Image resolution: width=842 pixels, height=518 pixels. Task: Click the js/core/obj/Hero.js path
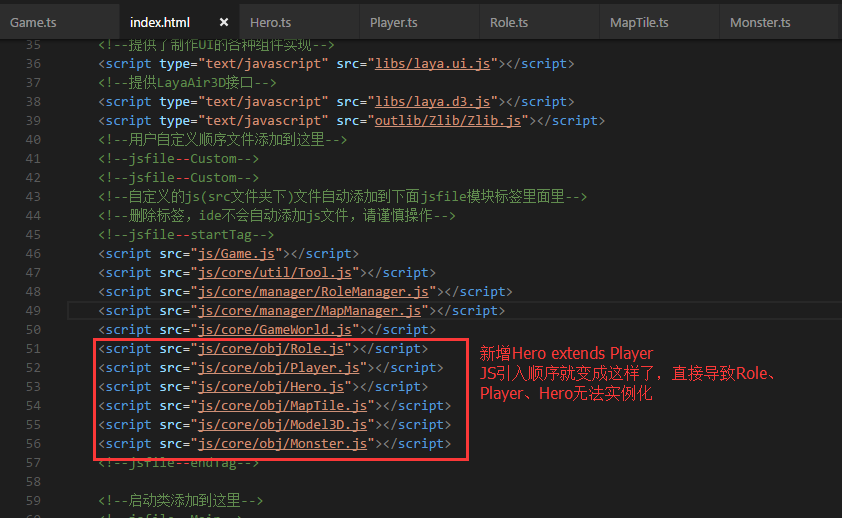pos(273,387)
